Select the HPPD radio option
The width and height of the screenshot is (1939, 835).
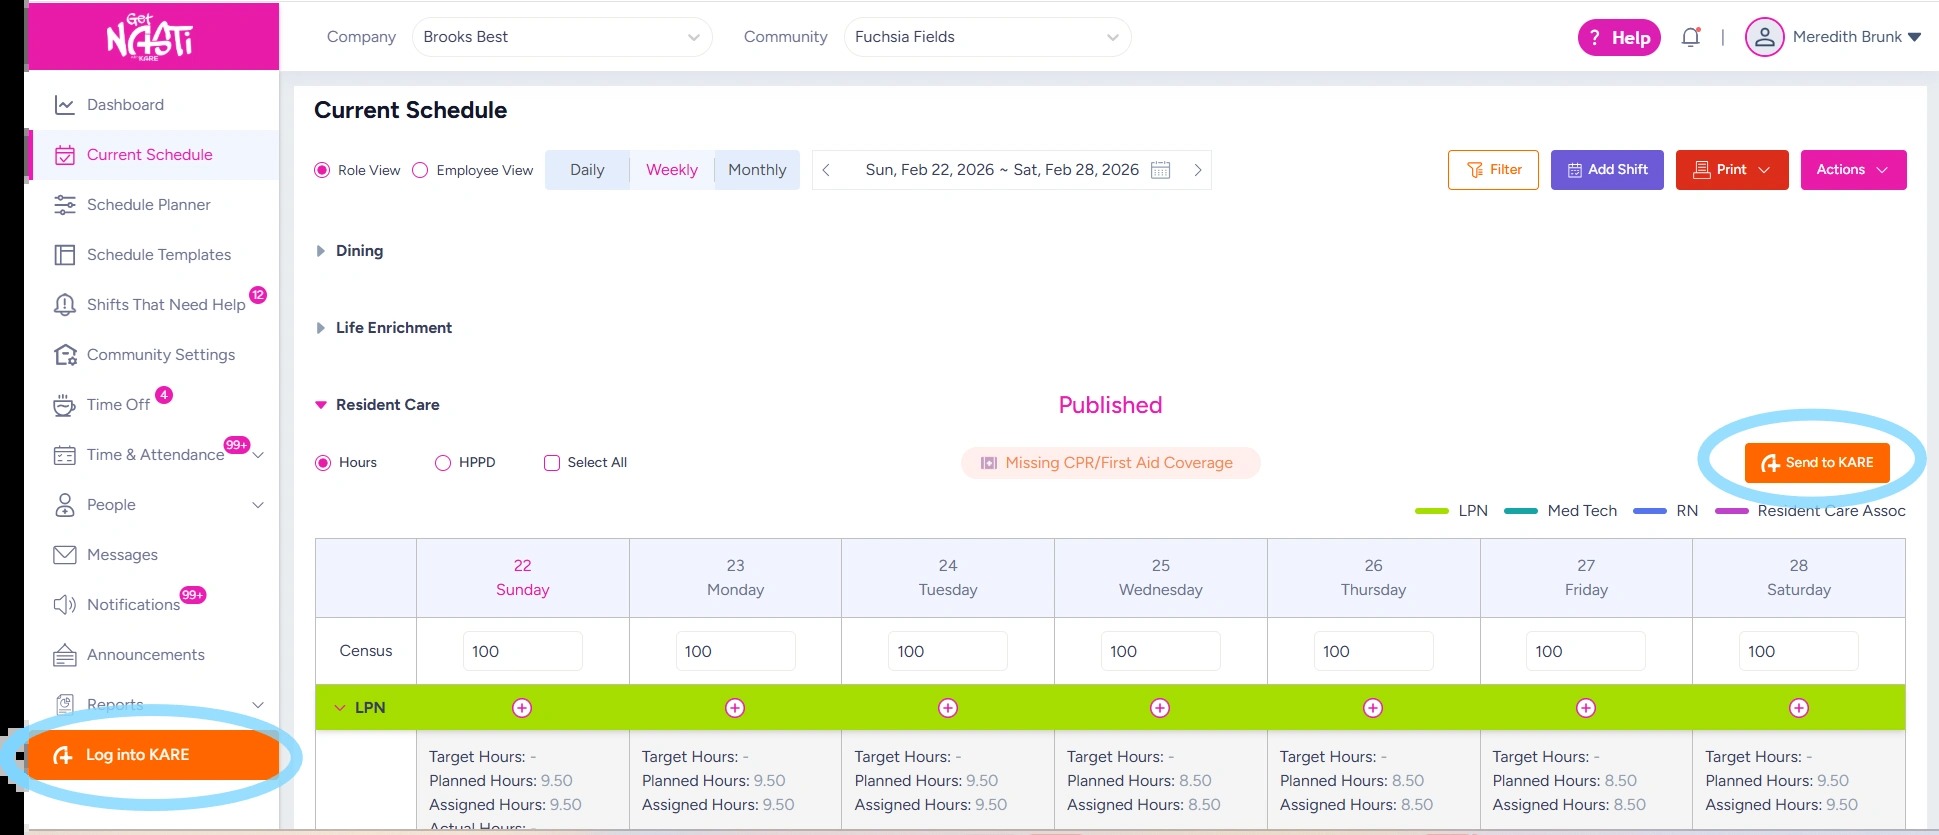point(443,463)
